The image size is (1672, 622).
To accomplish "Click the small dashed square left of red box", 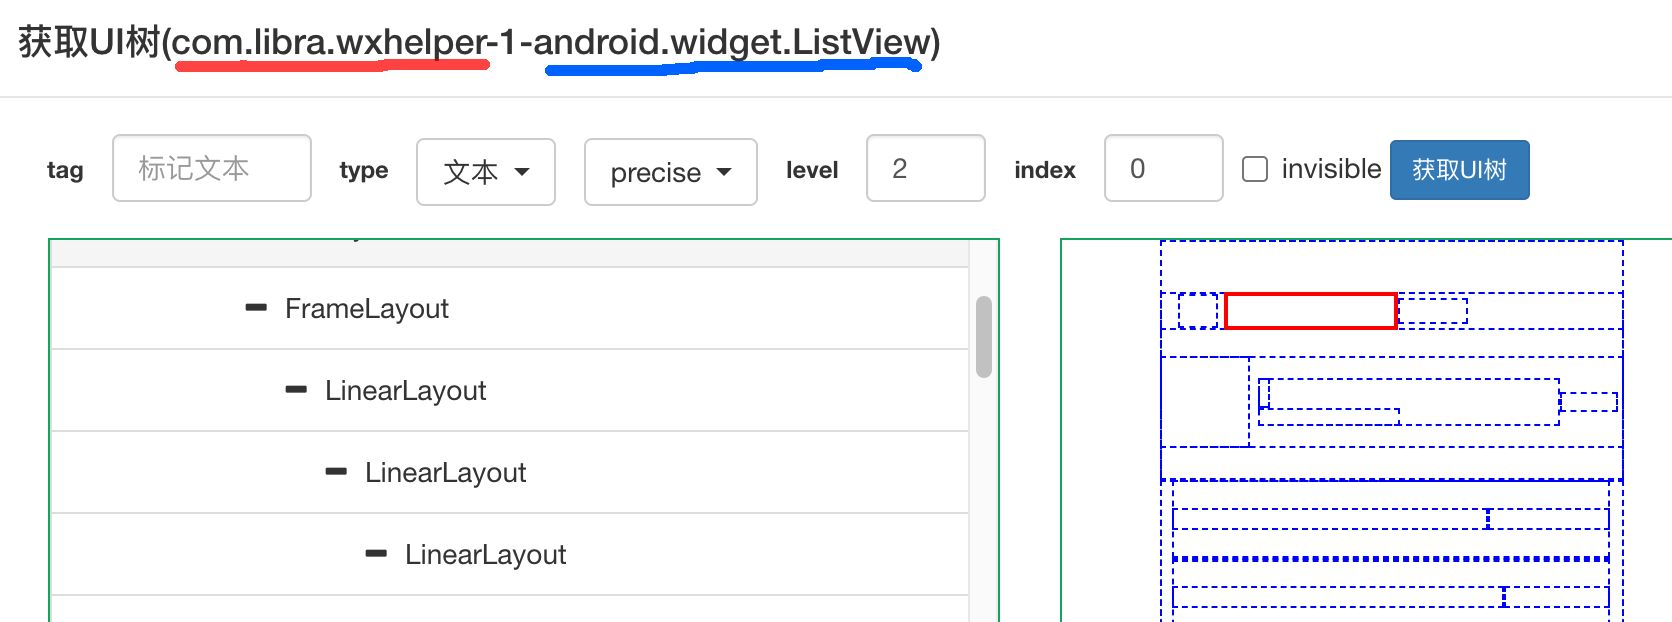I will [1197, 311].
